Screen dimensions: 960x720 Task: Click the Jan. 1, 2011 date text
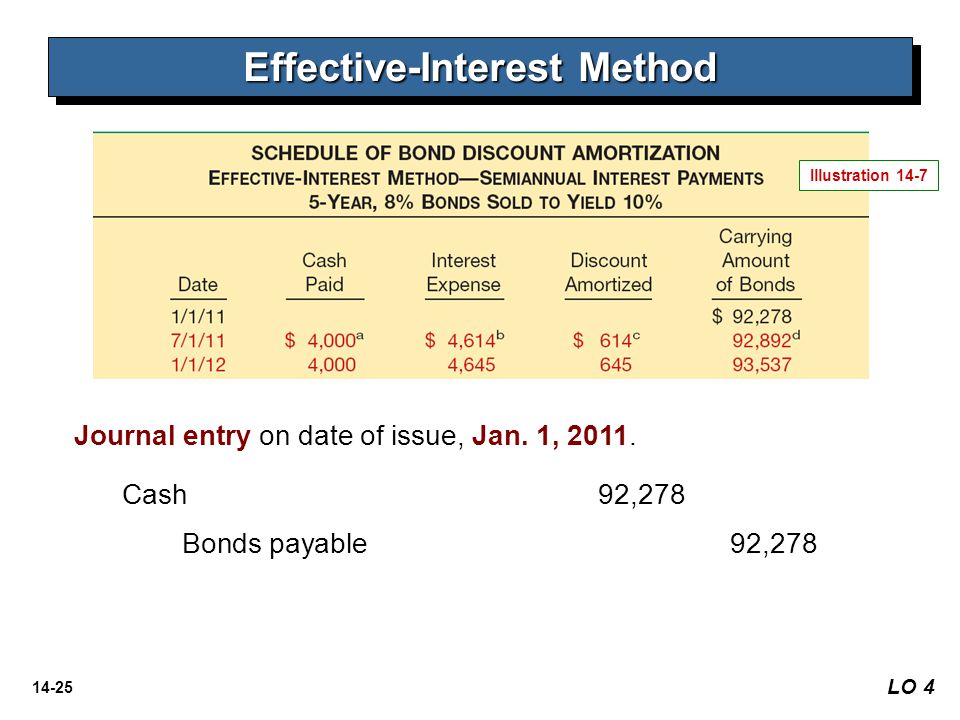(x=550, y=436)
